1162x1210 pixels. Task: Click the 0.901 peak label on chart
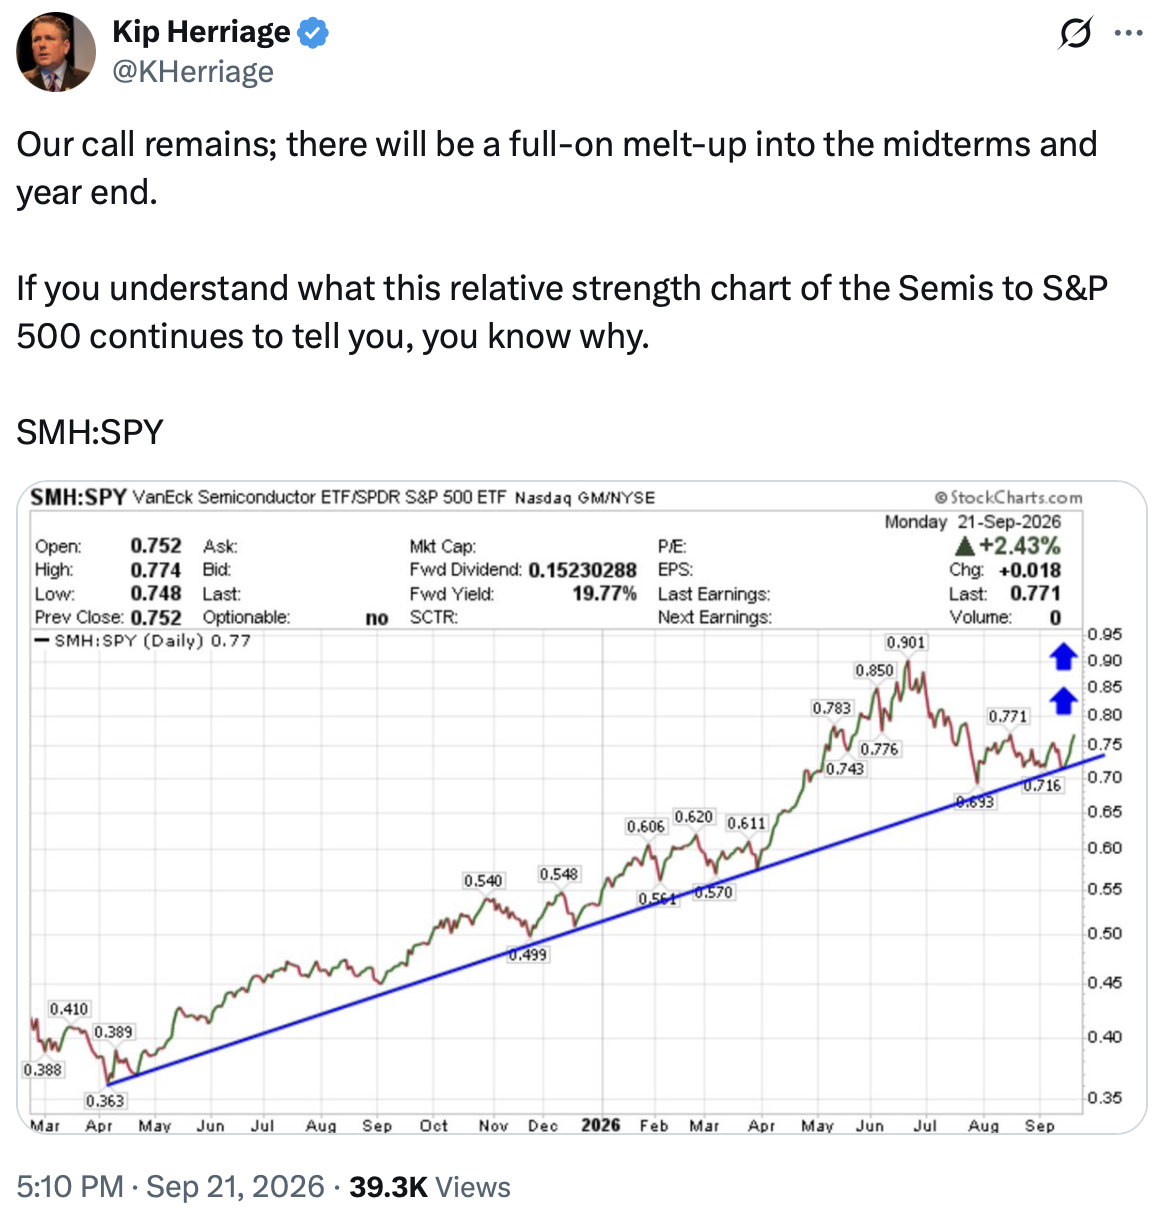click(x=906, y=642)
